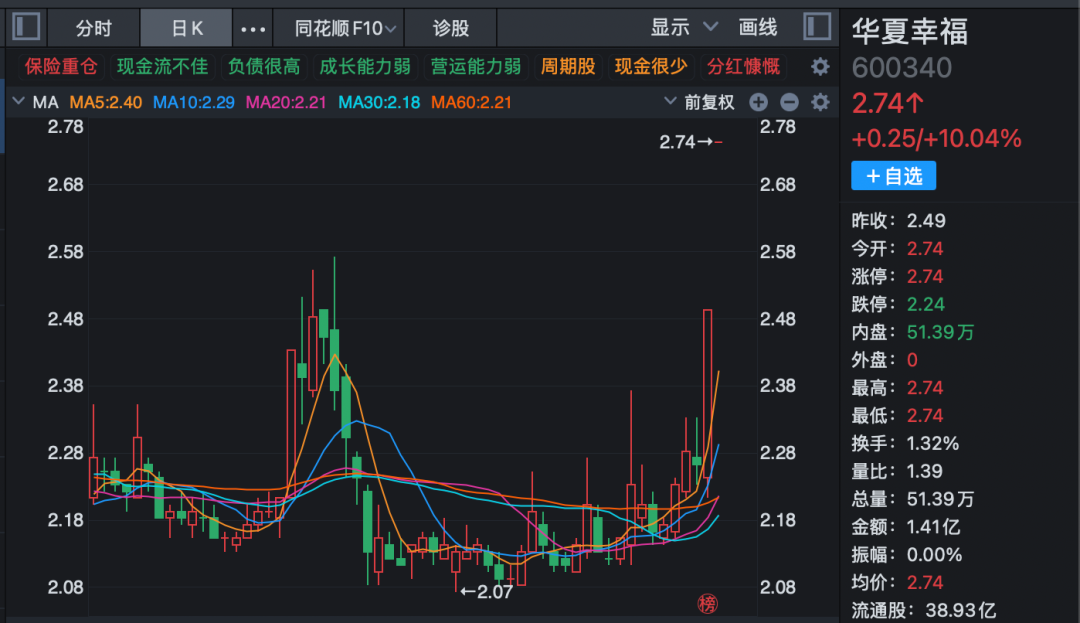Open the 诊股 stock diagnosis

[x=450, y=28]
